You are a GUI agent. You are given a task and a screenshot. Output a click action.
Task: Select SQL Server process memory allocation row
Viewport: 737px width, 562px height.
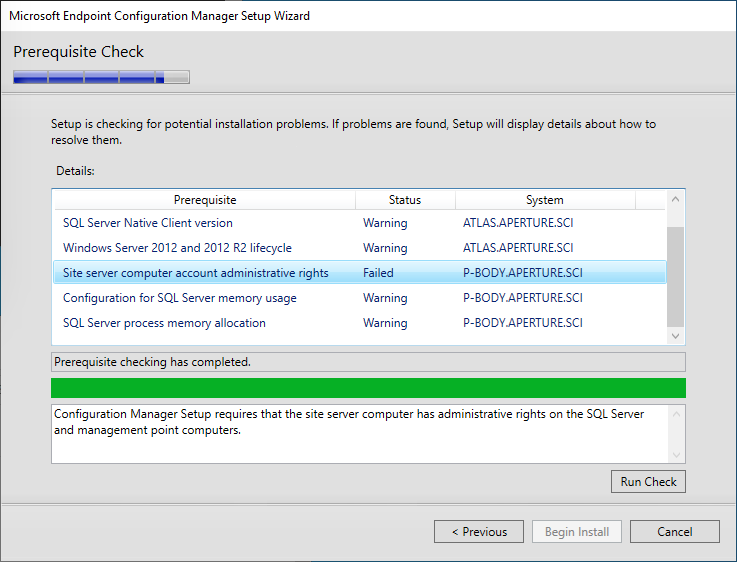(x=360, y=323)
